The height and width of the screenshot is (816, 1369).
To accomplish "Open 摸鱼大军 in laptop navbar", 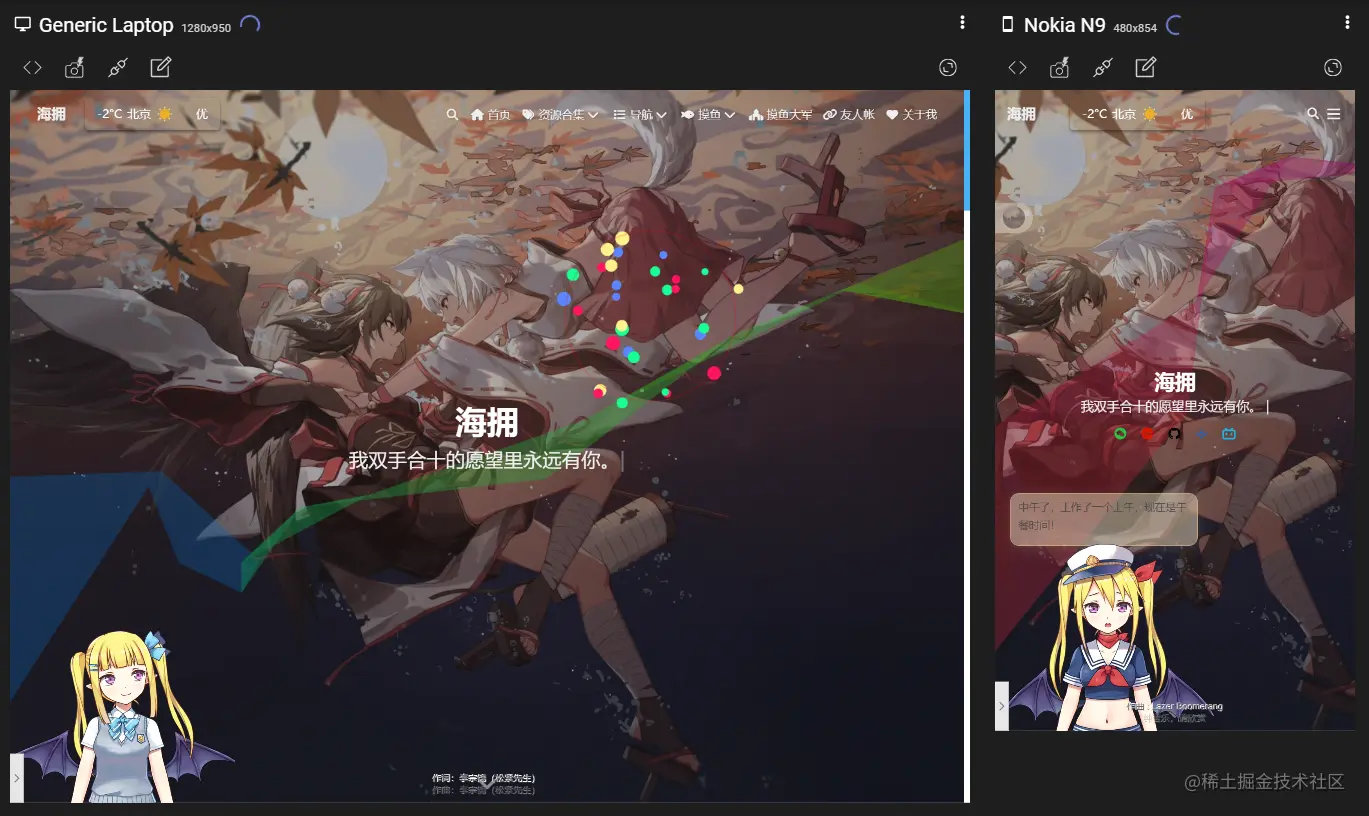I will (x=781, y=115).
